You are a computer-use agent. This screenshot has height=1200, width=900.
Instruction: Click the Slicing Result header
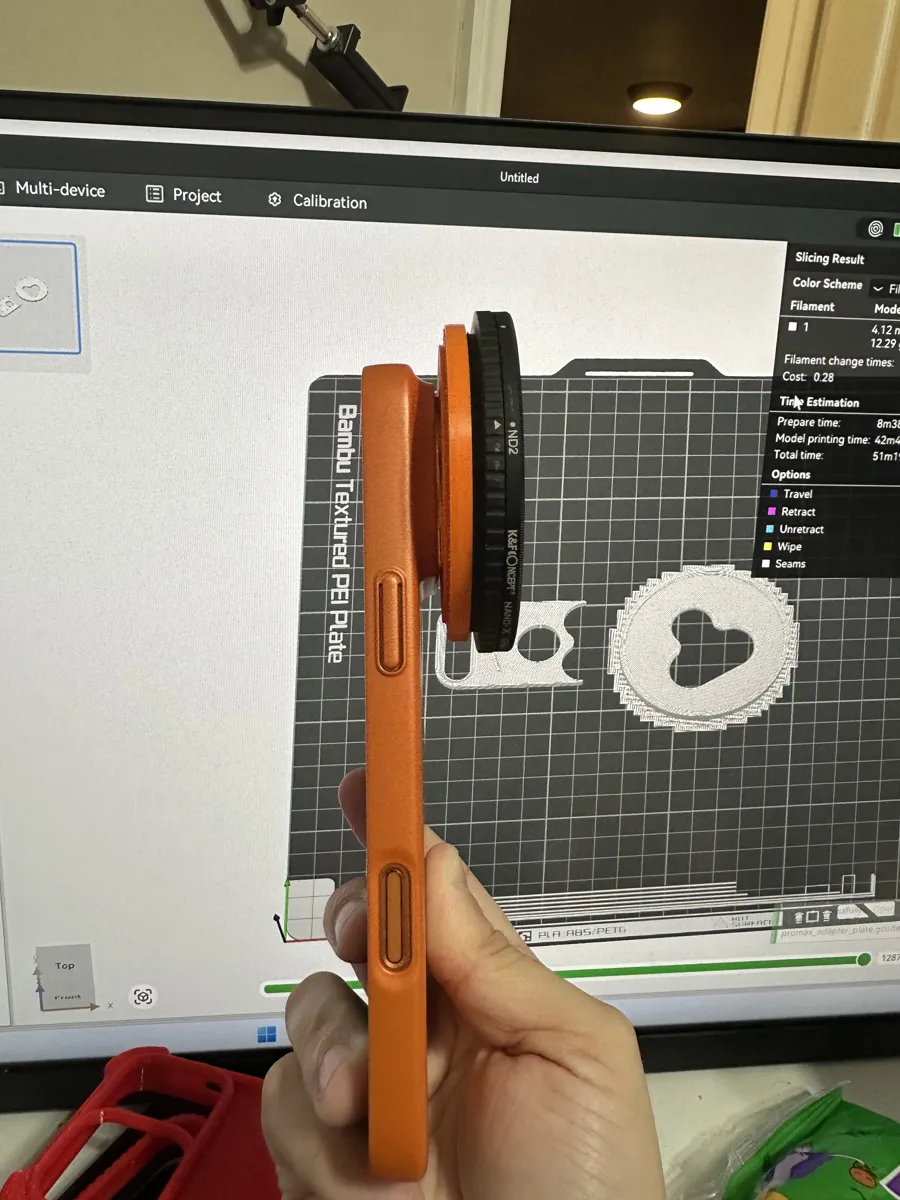pos(830,258)
